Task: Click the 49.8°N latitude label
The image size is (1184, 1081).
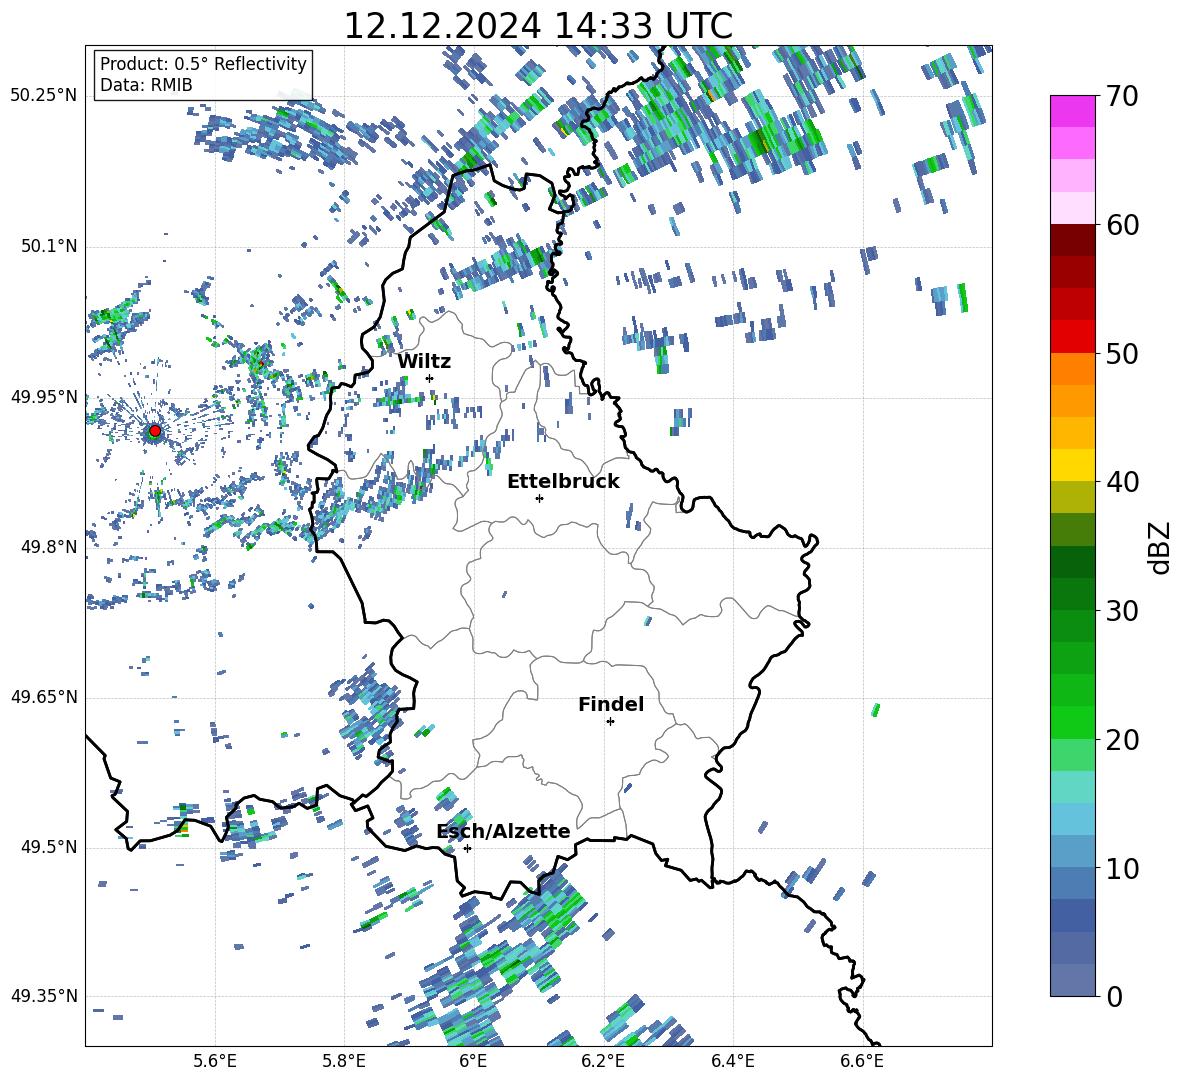Action: point(48,547)
